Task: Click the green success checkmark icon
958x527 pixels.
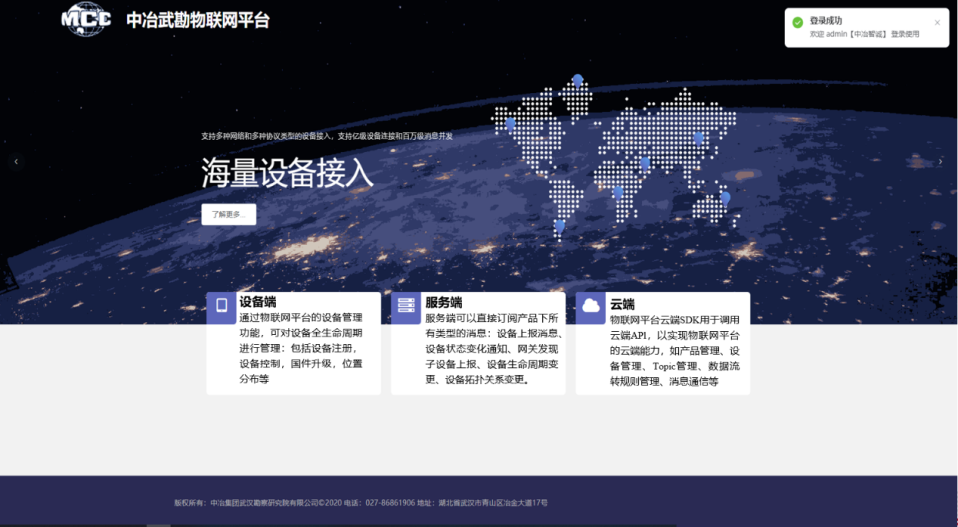Action: pos(797,23)
